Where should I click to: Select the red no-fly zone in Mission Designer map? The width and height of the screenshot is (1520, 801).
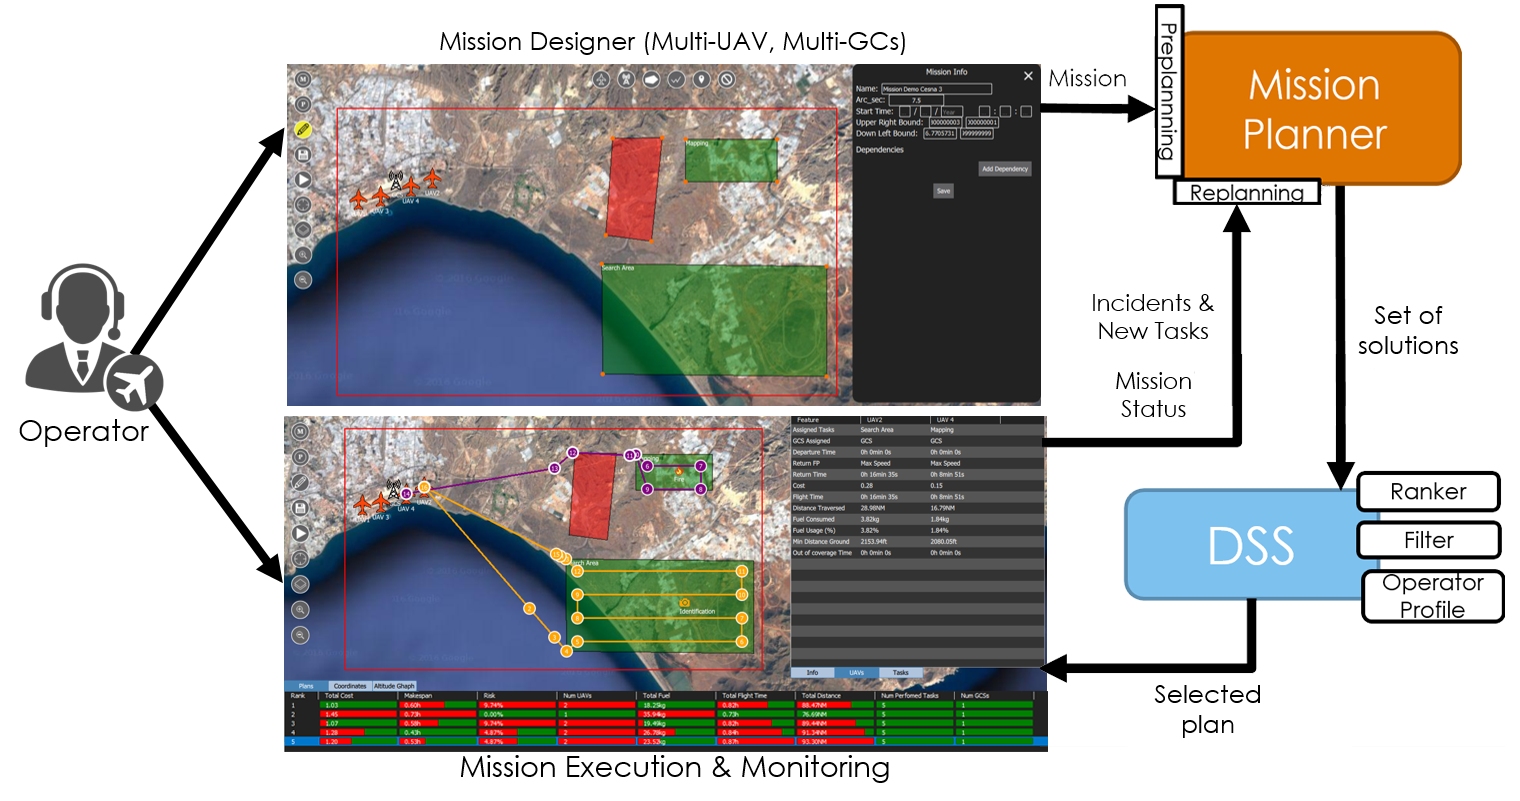(x=634, y=188)
